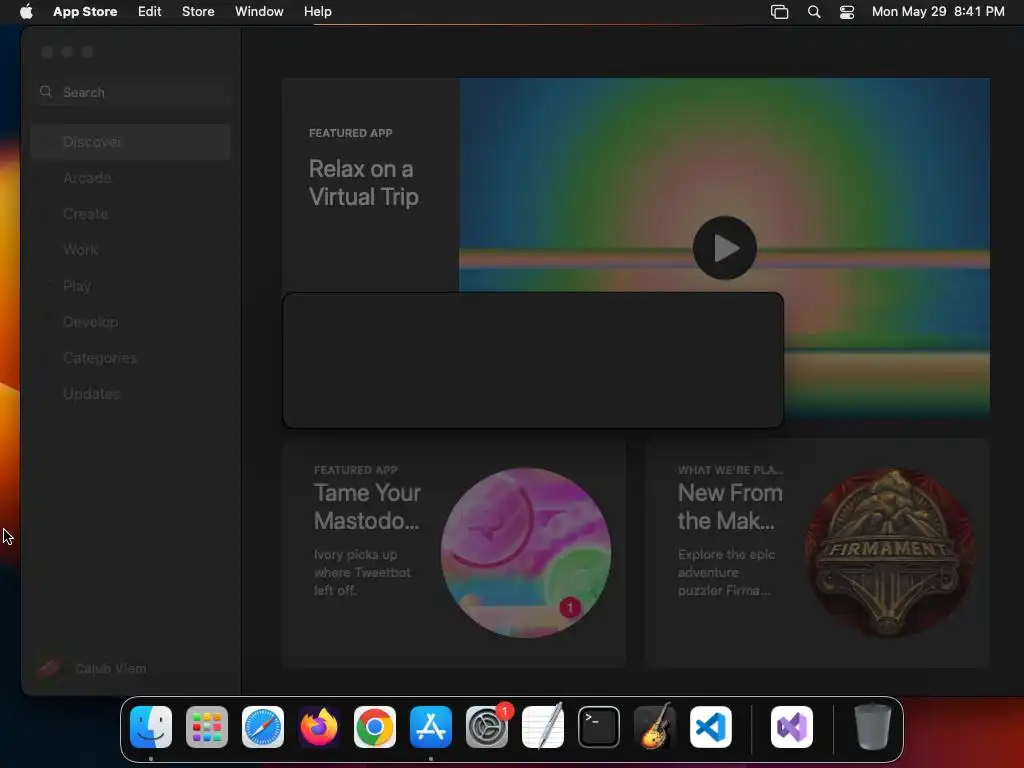This screenshot has width=1024, height=768.
Task: Read the Explore the epic adventure text
Action: click(726, 572)
